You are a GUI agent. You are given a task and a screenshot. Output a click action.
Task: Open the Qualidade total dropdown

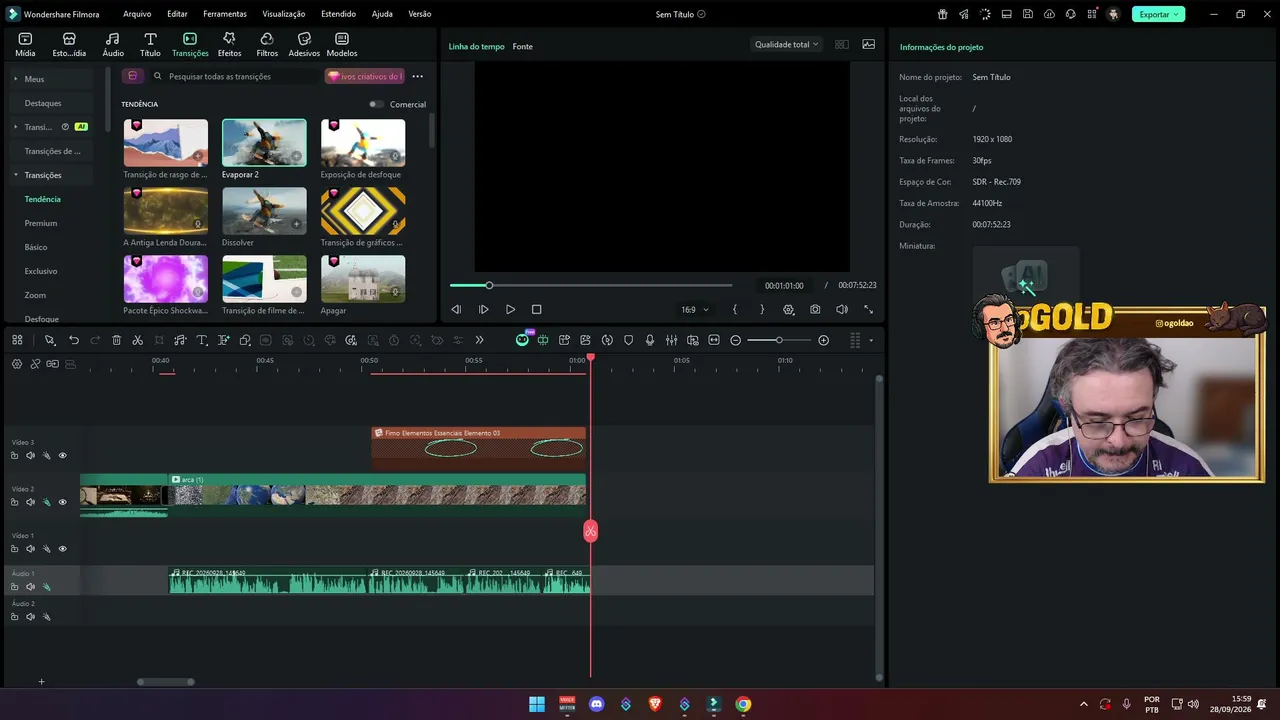tap(786, 44)
